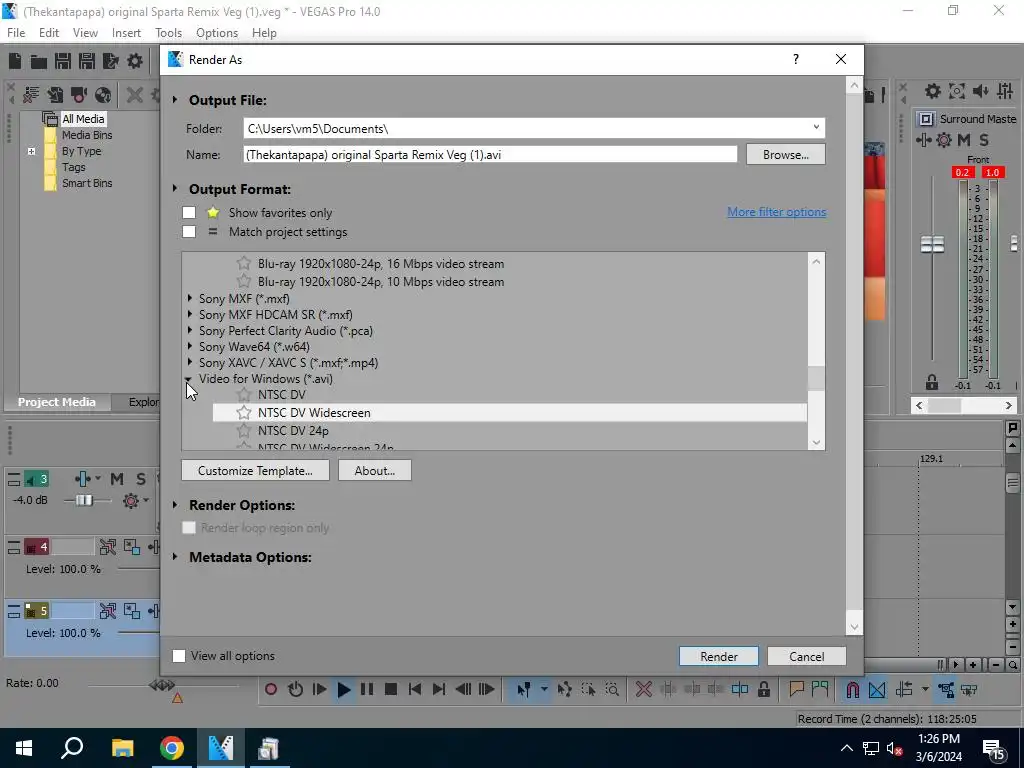Click the Insert Region icon

click(x=820, y=689)
